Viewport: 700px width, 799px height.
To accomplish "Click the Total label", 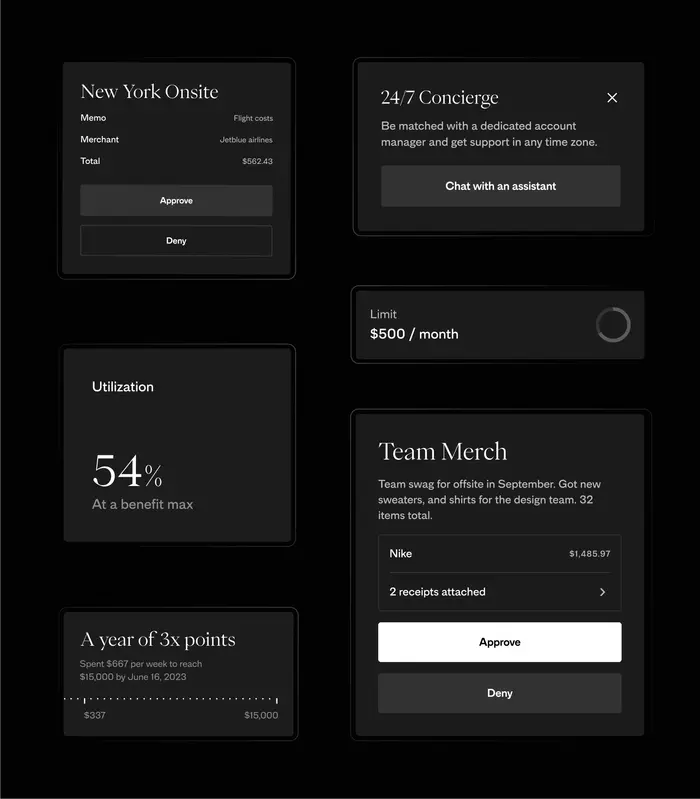I will click(x=90, y=161).
